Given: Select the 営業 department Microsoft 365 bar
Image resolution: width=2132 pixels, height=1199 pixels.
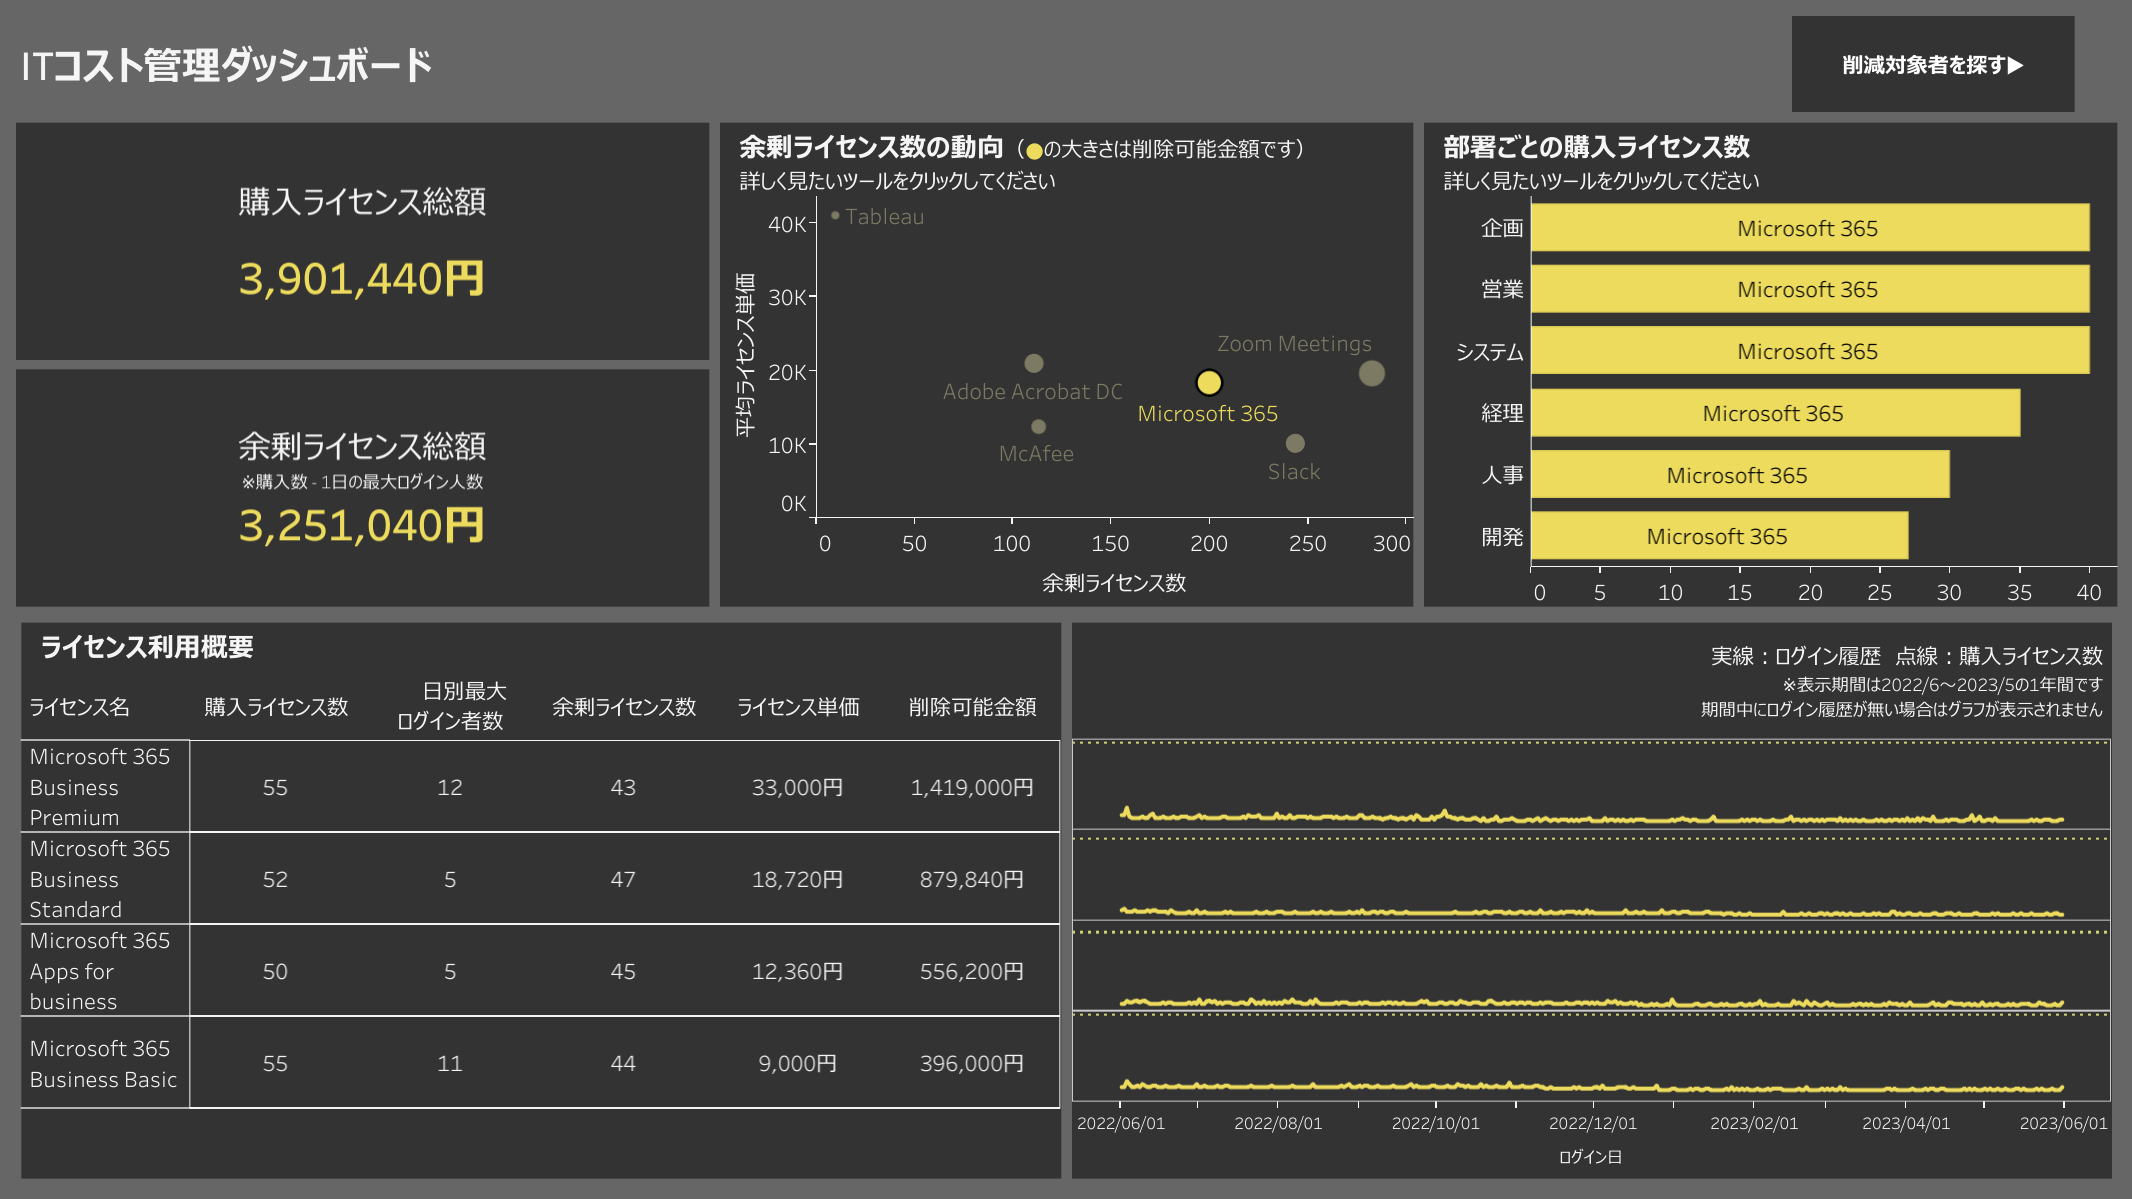Looking at the screenshot, I should pyautogui.click(x=1809, y=289).
